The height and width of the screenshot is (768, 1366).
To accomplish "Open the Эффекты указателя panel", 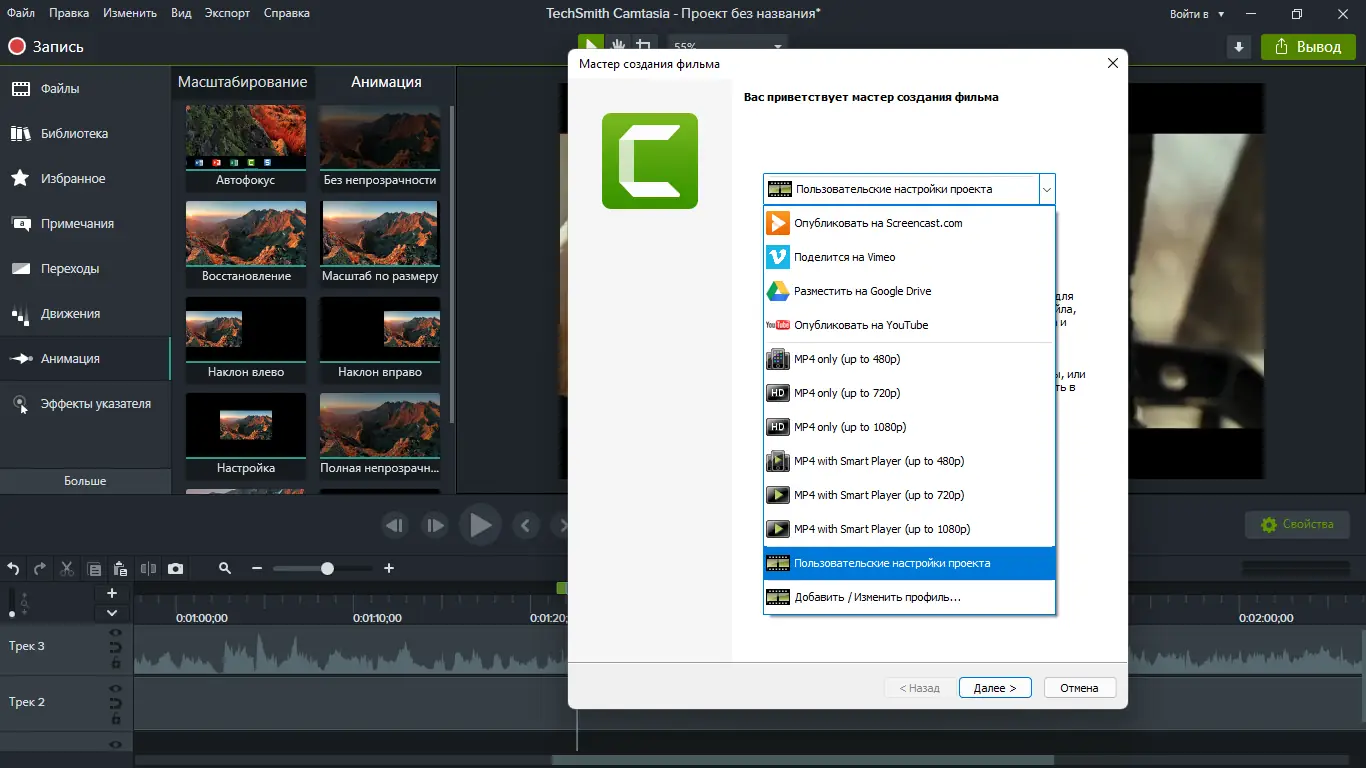I will (x=85, y=404).
